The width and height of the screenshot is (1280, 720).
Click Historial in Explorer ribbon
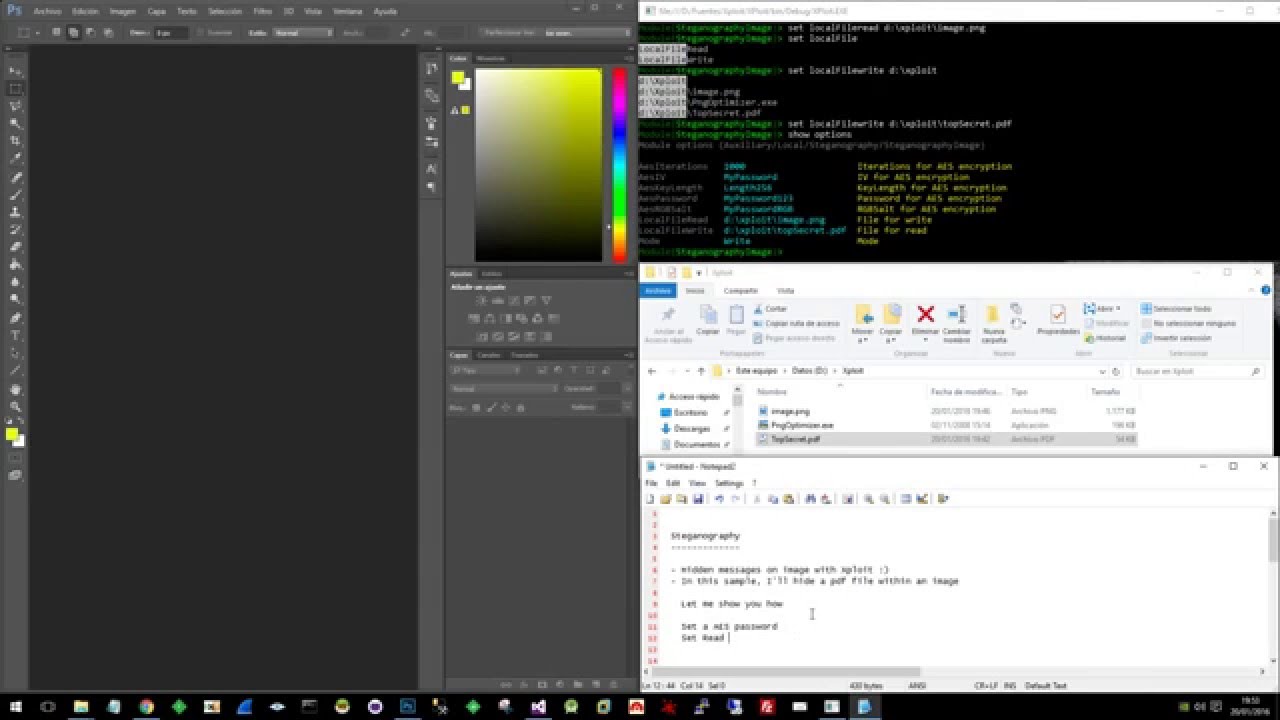pyautogui.click(x=1105, y=338)
